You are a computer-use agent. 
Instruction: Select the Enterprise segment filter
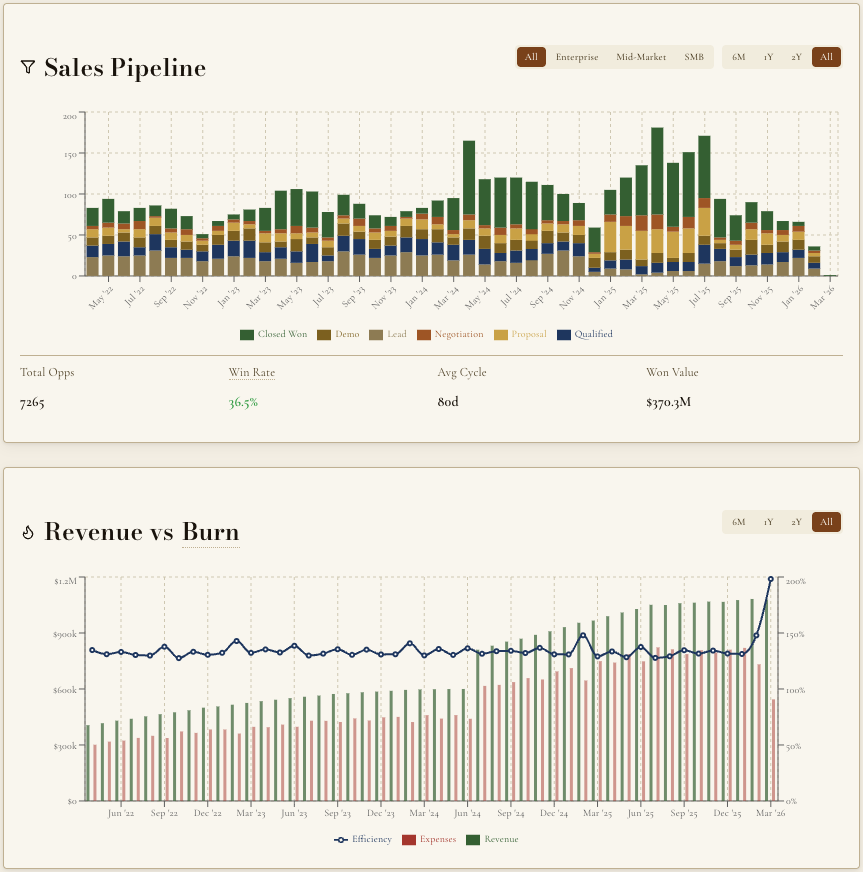[x=577, y=57]
